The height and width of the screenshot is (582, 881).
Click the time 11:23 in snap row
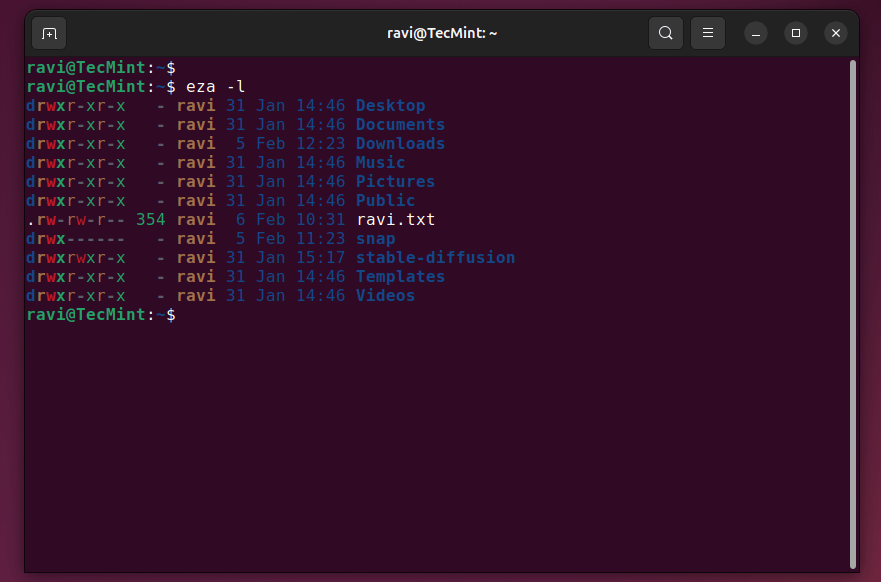(x=320, y=239)
